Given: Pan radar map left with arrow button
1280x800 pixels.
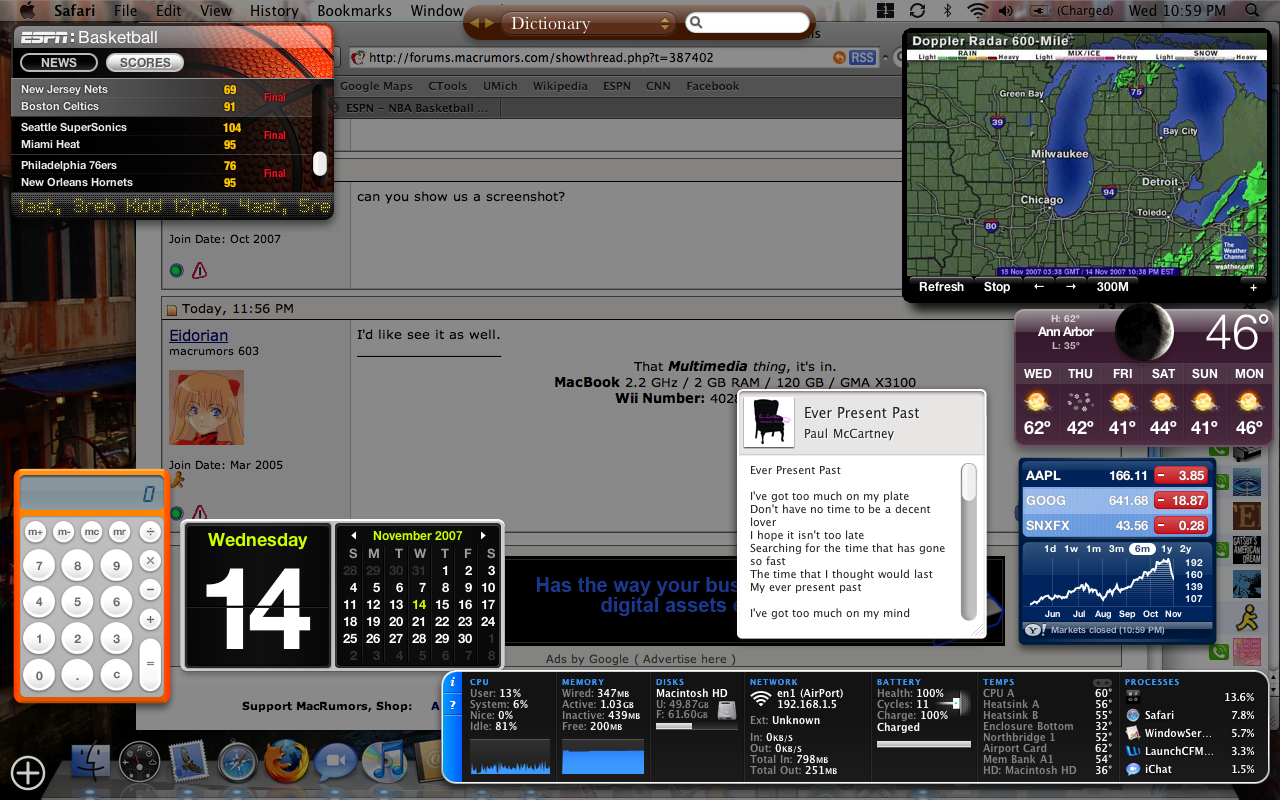Looking at the screenshot, I should (x=1039, y=287).
